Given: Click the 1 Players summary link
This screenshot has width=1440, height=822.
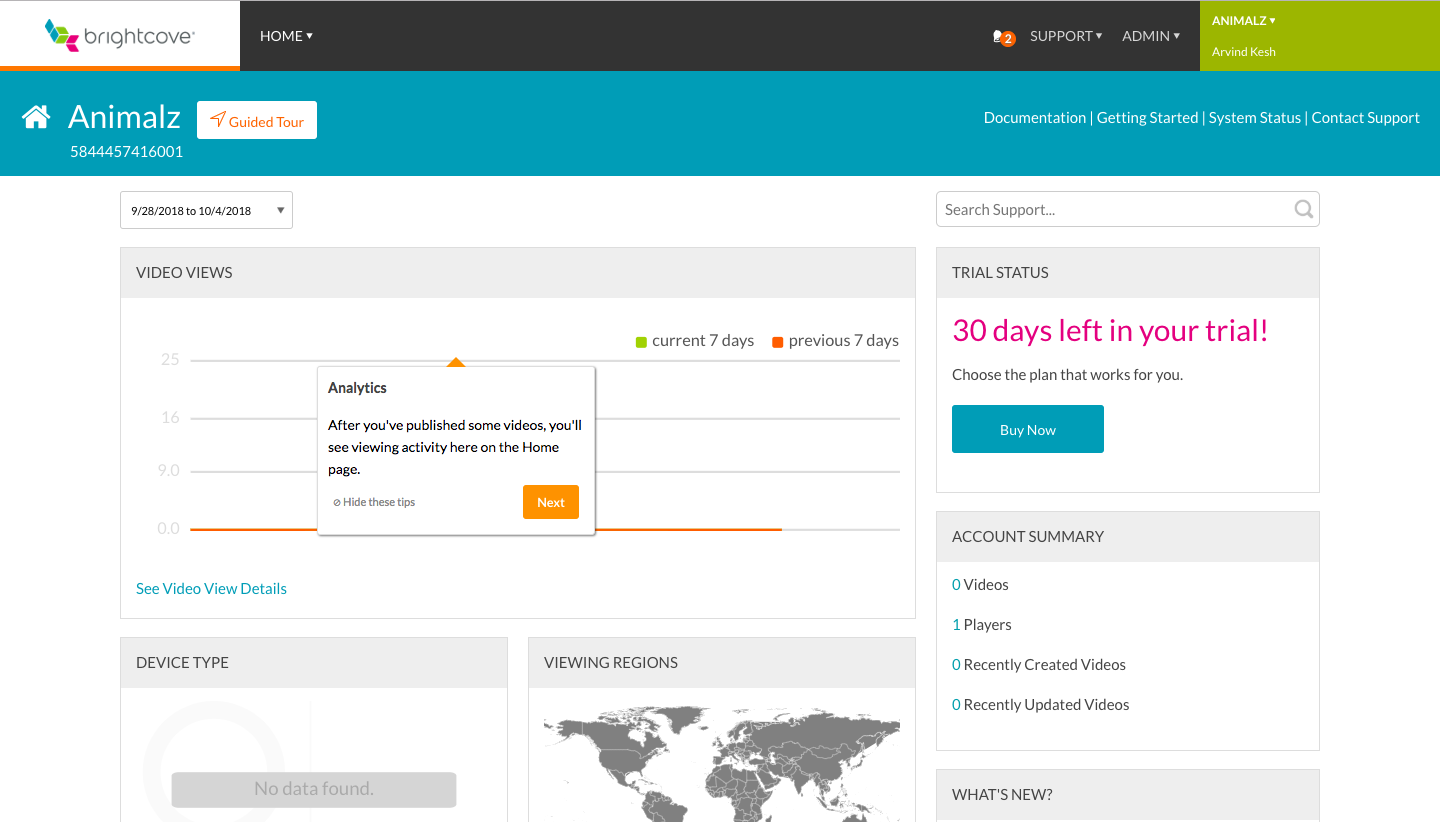Looking at the screenshot, I should tap(982, 625).
